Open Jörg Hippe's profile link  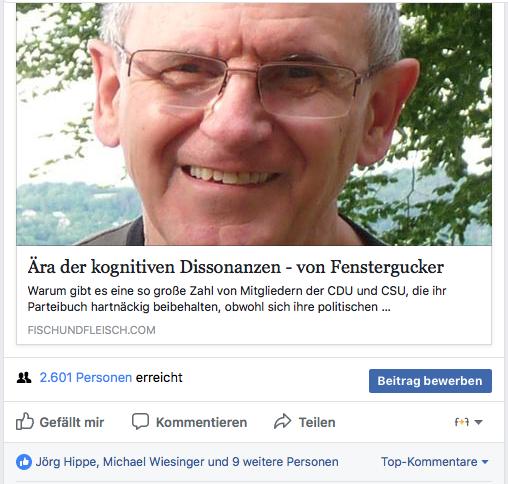coord(66,462)
